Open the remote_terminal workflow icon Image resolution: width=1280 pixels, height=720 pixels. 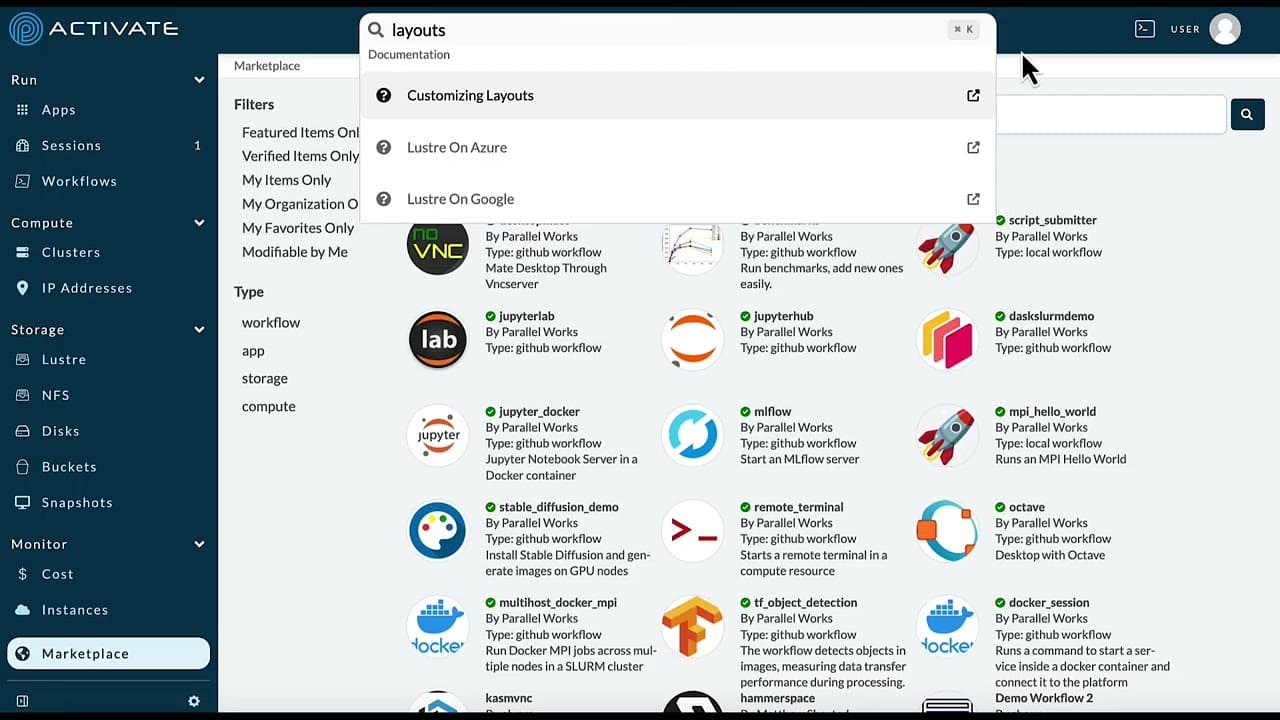[x=693, y=531]
